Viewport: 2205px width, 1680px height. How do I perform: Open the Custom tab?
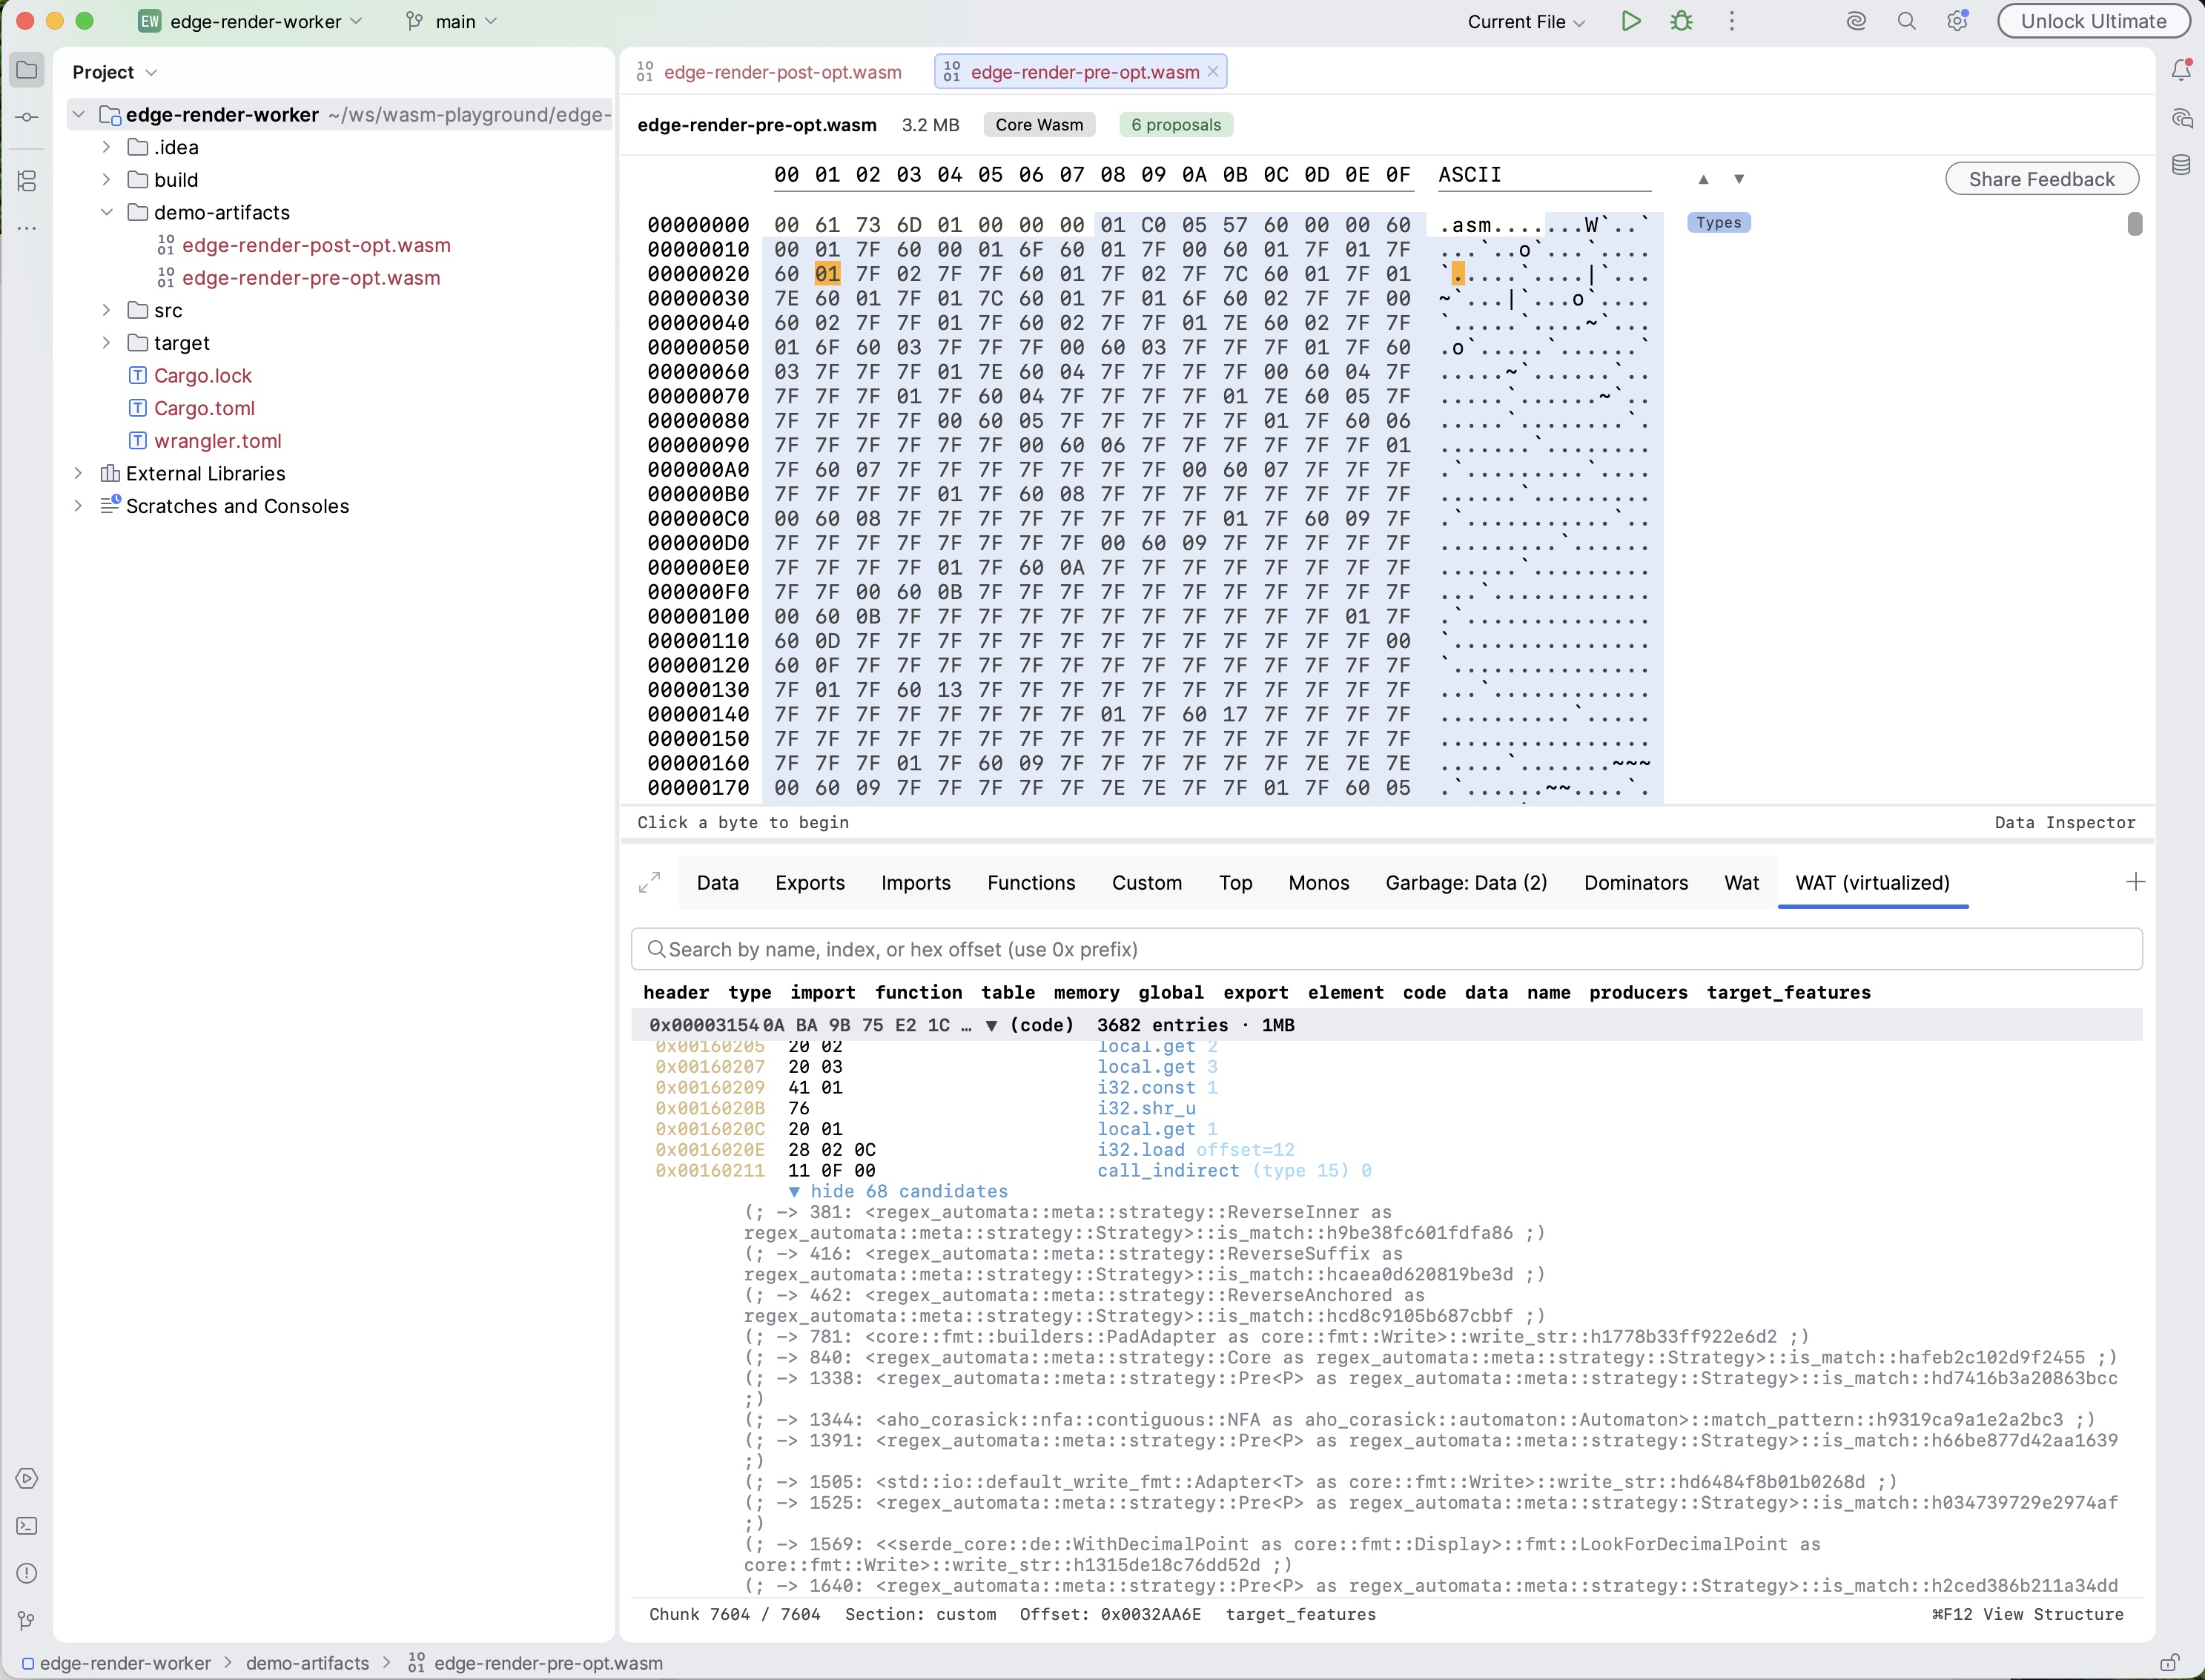tap(1147, 883)
